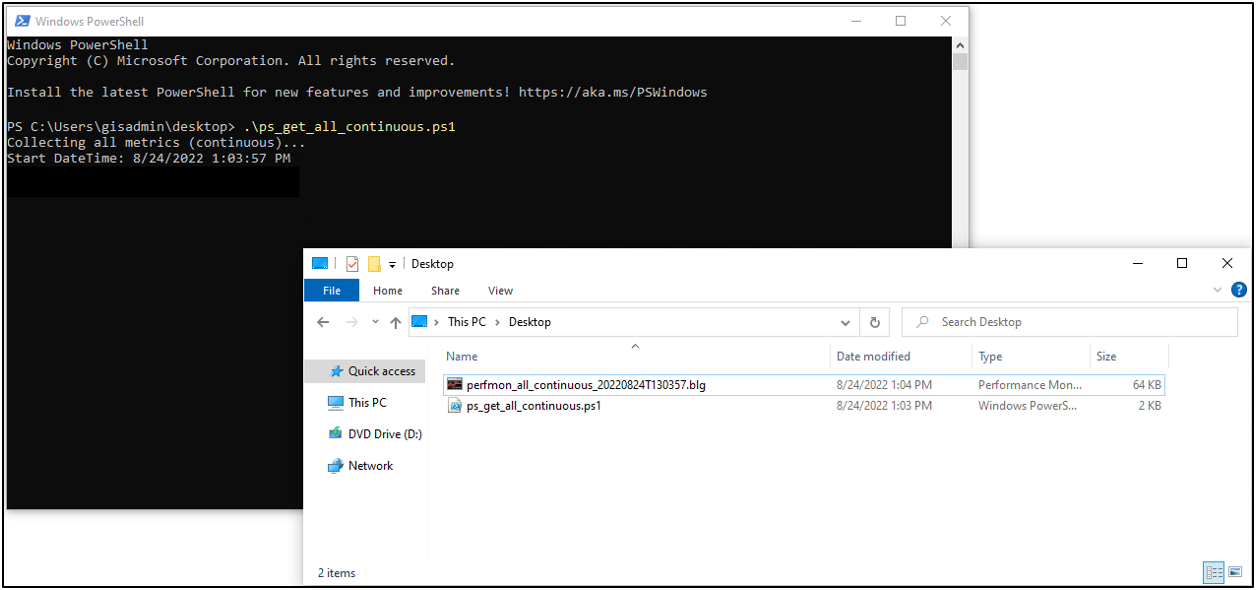This screenshot has width=1256, height=590.
Task: Switch to Large icons view layout
Action: click(1235, 573)
